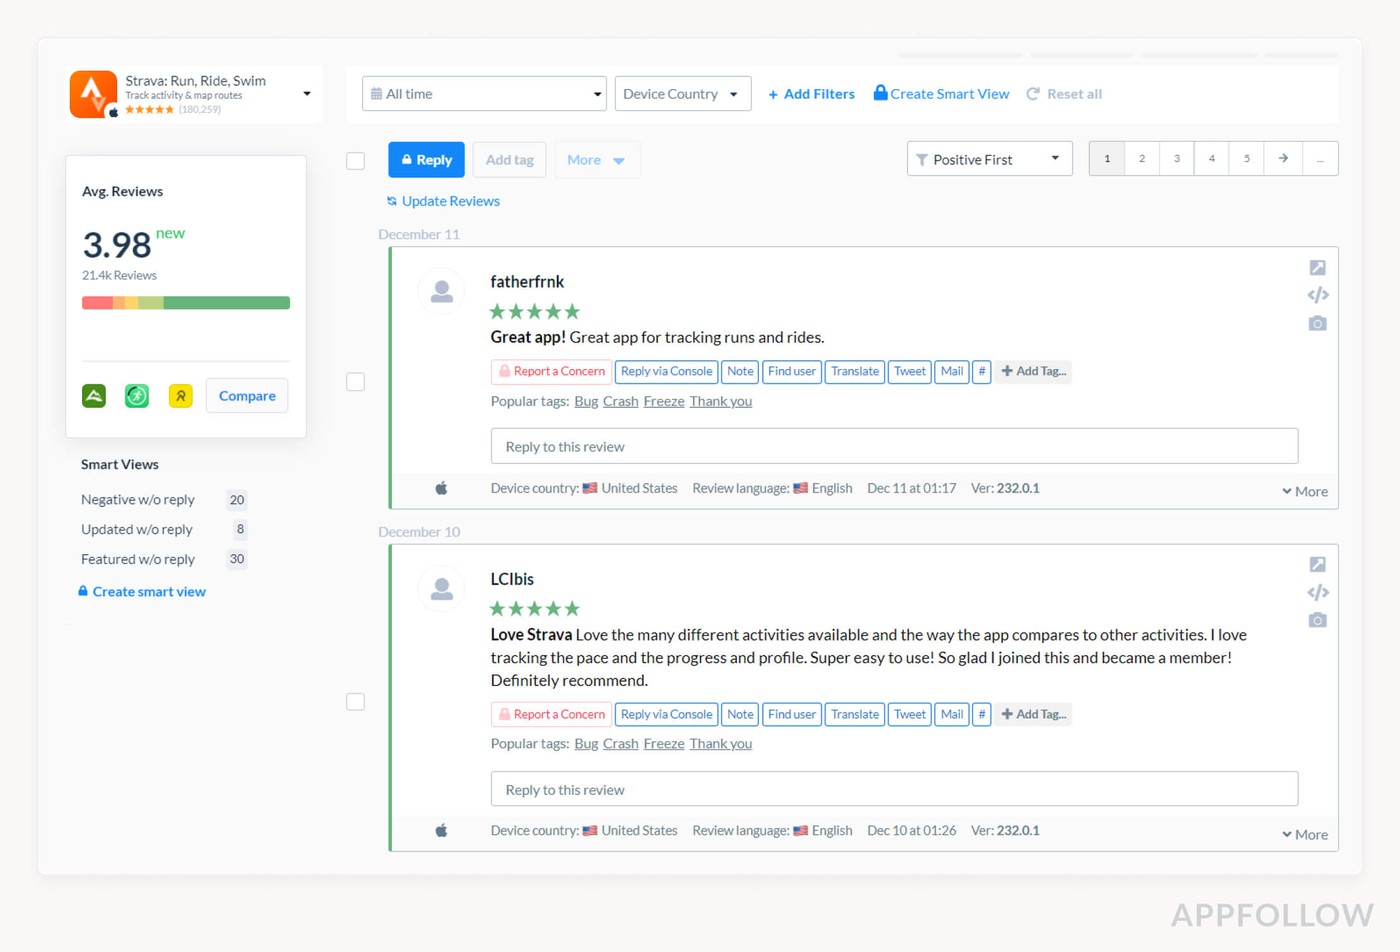Open the first green competitor app icon
This screenshot has width=1400, height=952.
tap(94, 396)
